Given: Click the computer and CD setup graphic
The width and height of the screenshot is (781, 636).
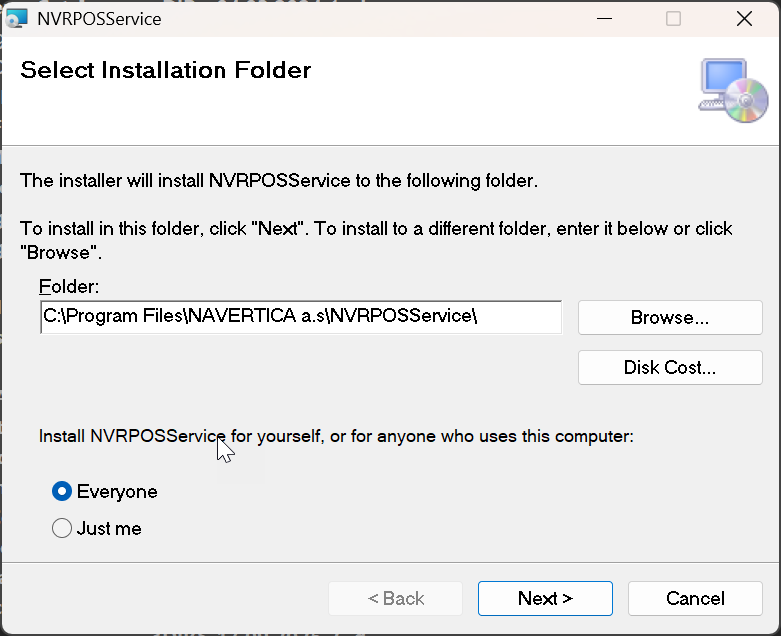Looking at the screenshot, I should (x=733, y=91).
